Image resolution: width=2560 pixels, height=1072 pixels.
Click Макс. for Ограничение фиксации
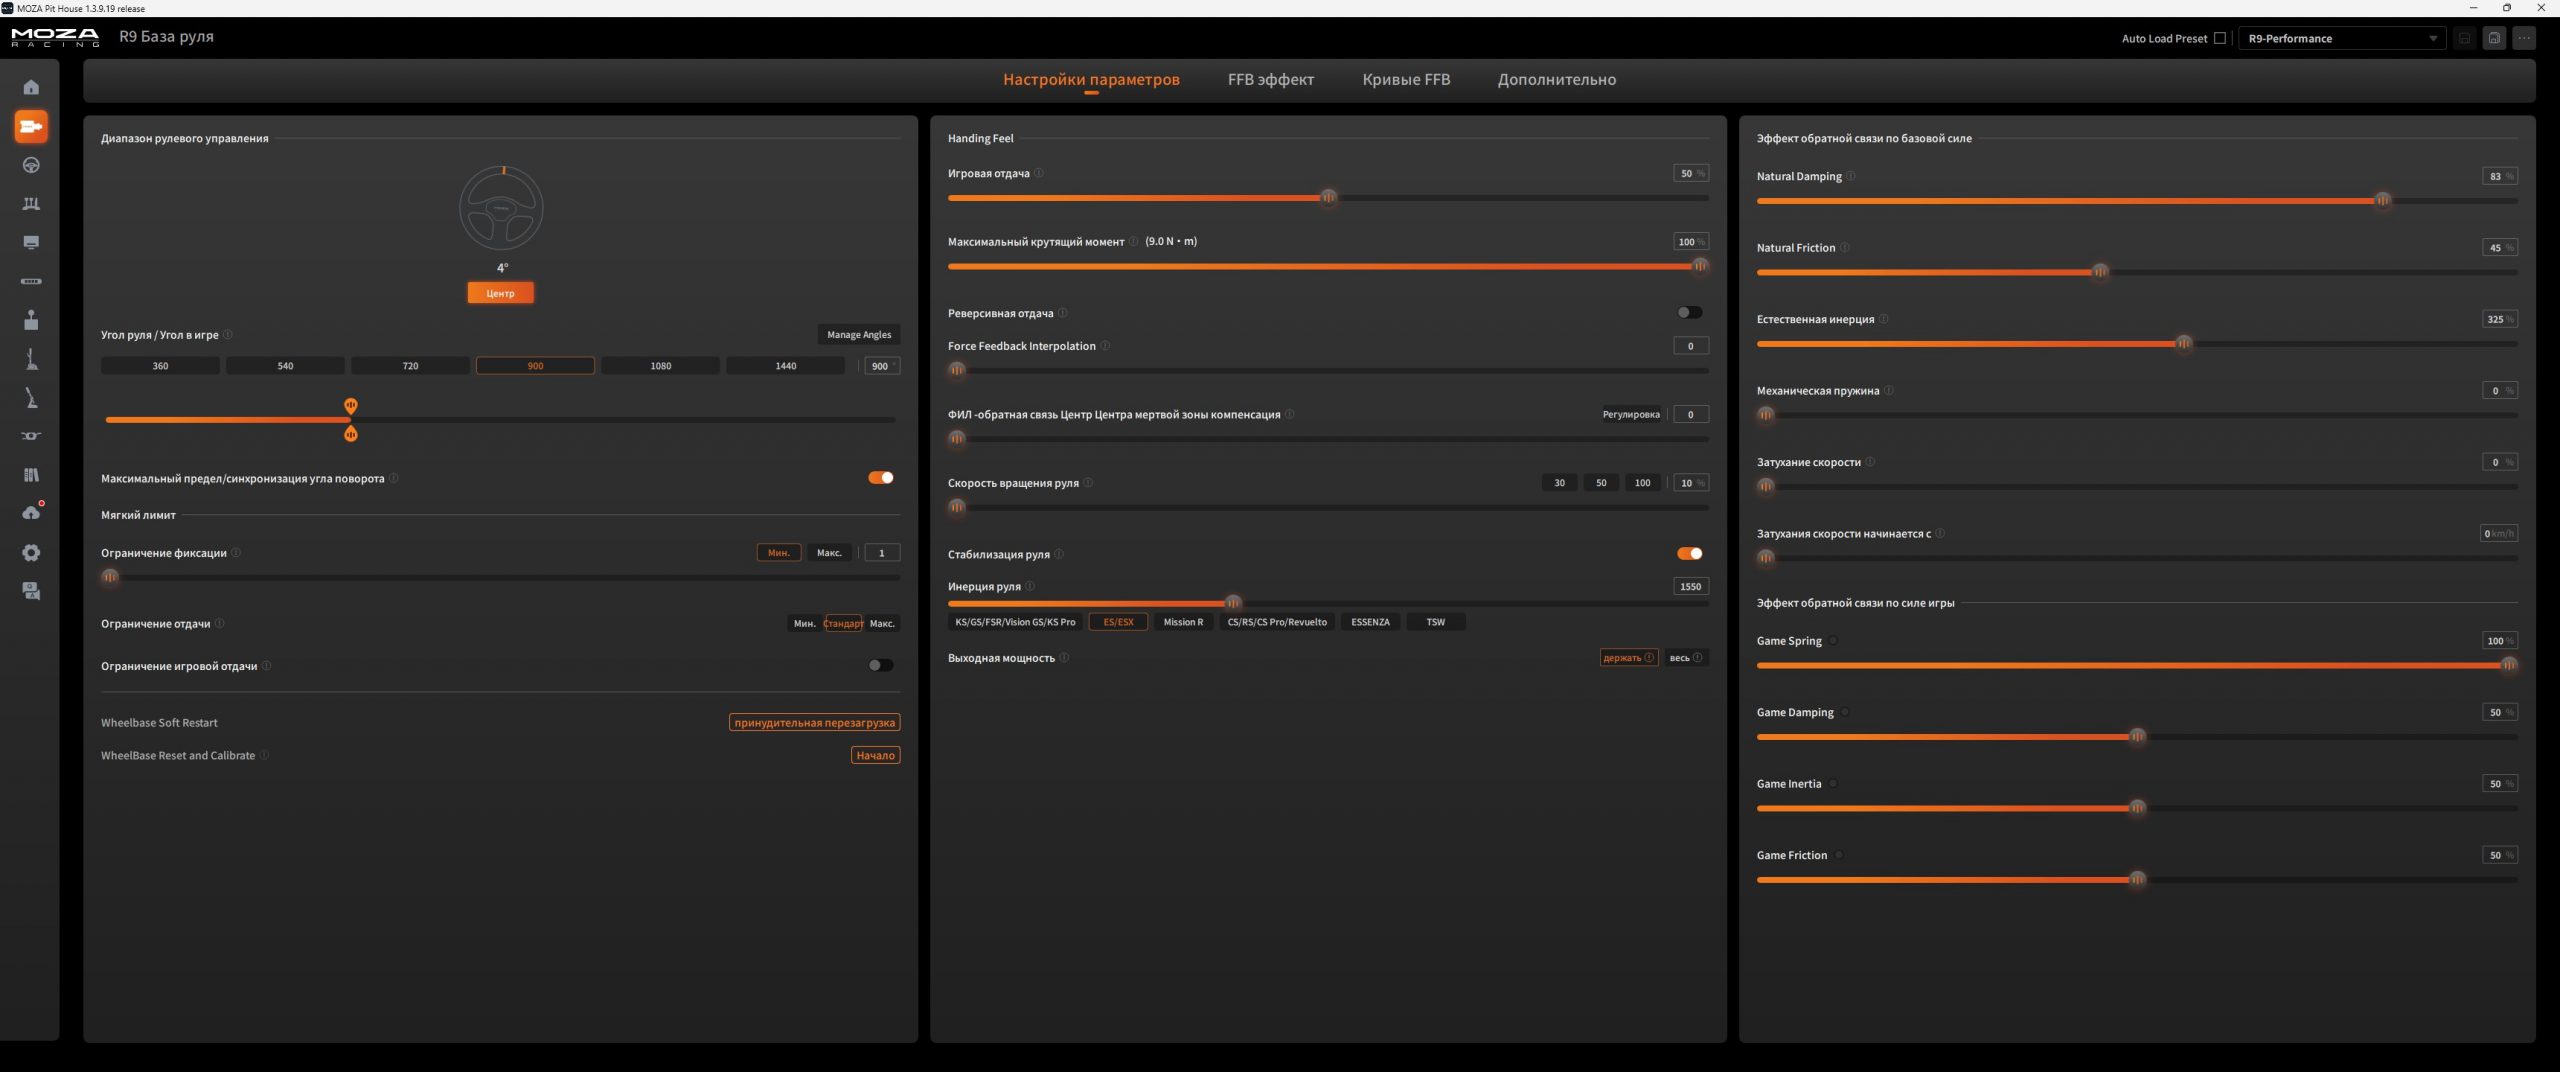pyautogui.click(x=829, y=553)
